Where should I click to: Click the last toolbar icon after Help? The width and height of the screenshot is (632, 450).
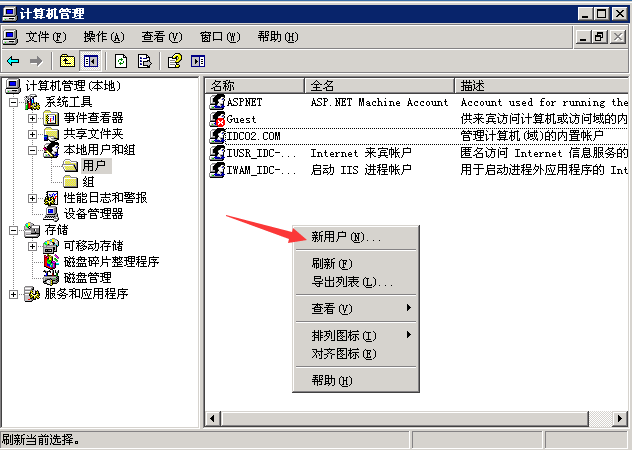tap(198, 61)
